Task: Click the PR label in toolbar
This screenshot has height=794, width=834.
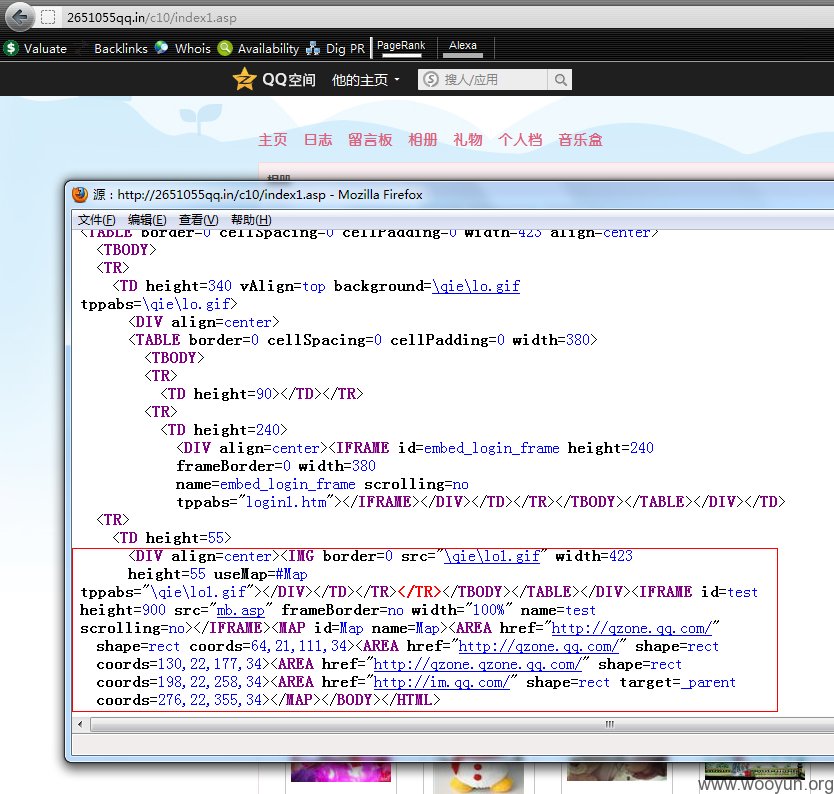Action: coord(357,48)
